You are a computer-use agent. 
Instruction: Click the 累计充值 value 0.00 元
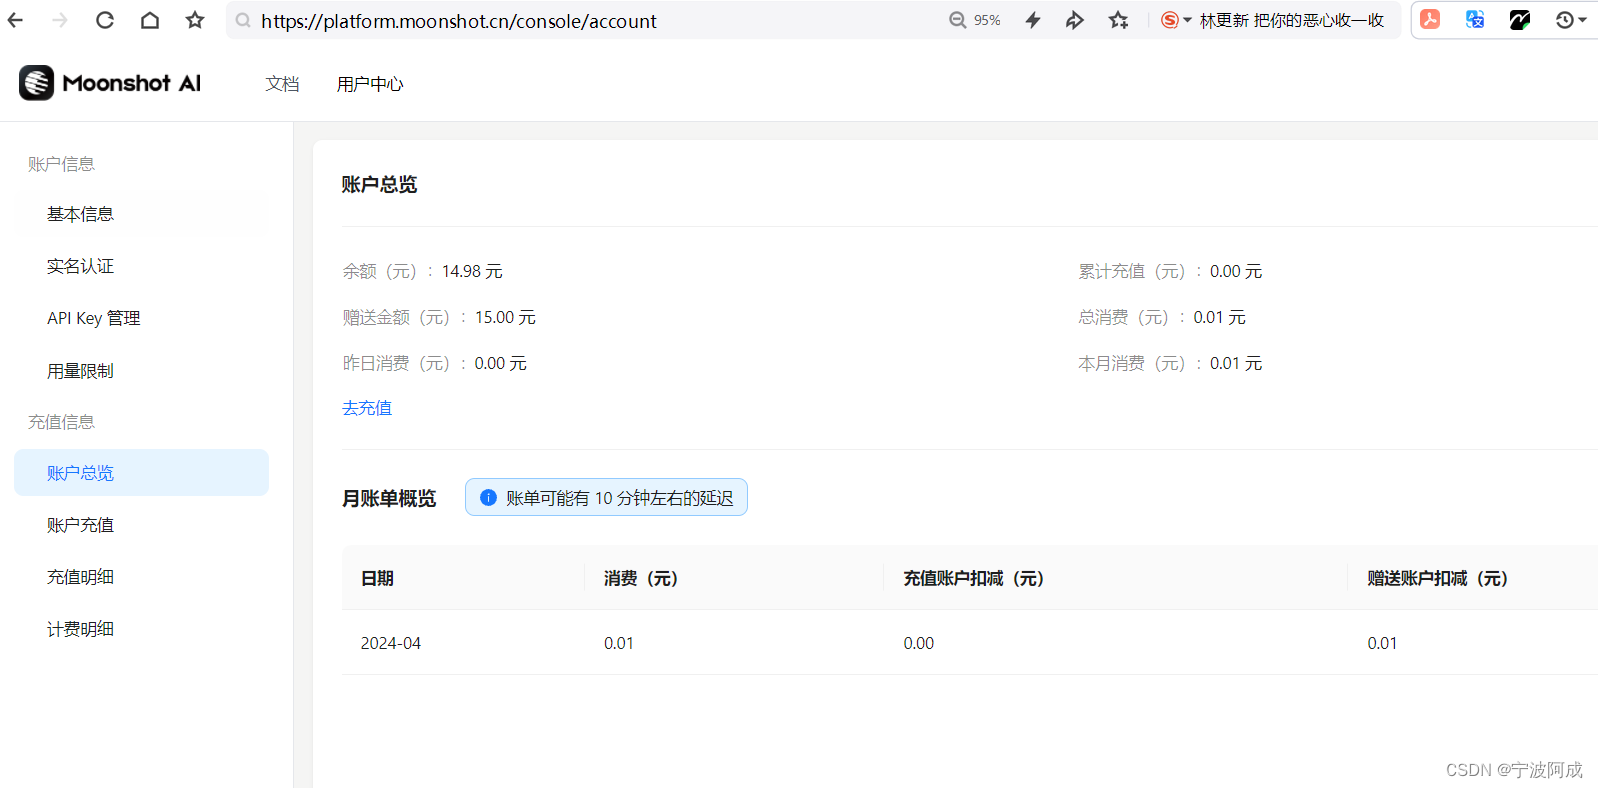click(1236, 271)
